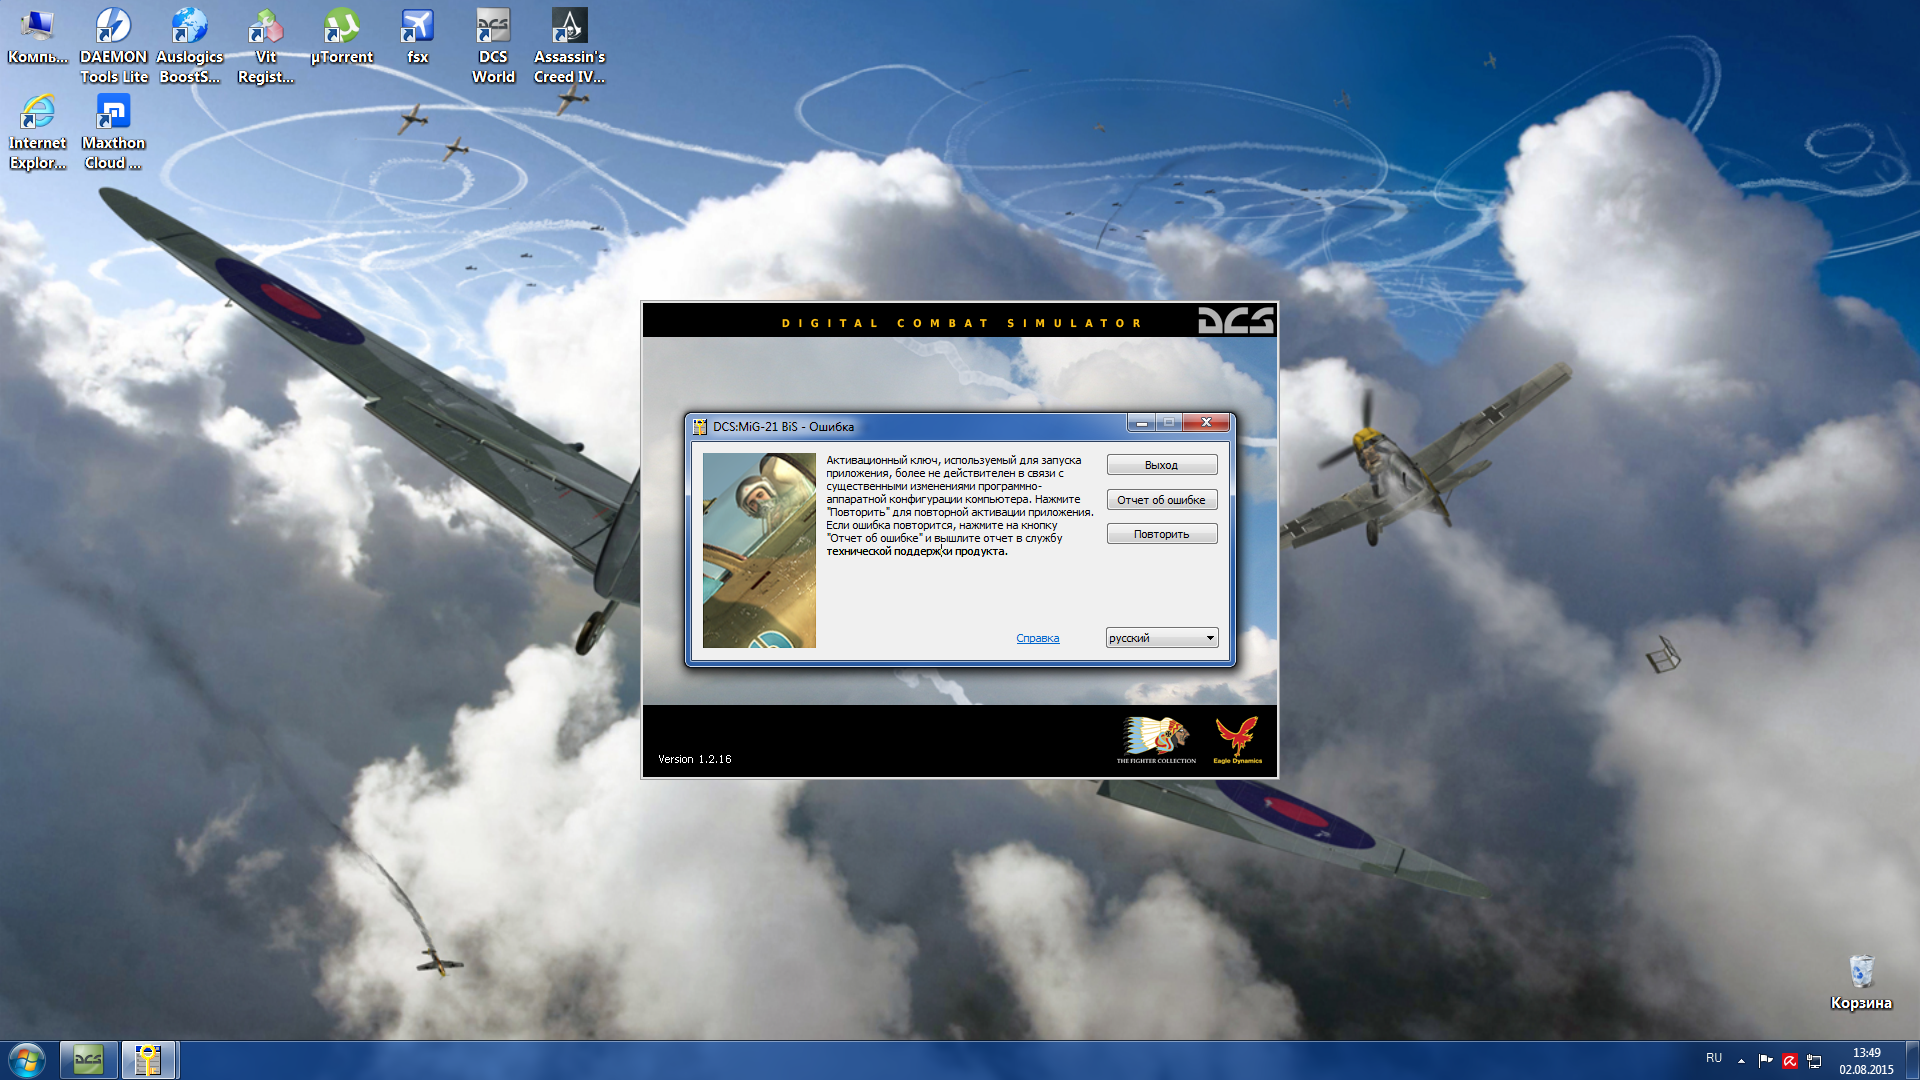
Task: Click the Отчет об ошибке button
Action: pyautogui.click(x=1161, y=500)
